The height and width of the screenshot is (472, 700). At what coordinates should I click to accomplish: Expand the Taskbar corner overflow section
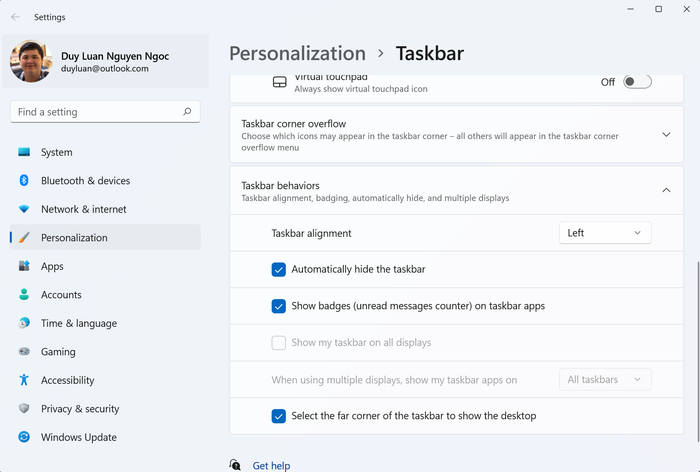point(666,134)
